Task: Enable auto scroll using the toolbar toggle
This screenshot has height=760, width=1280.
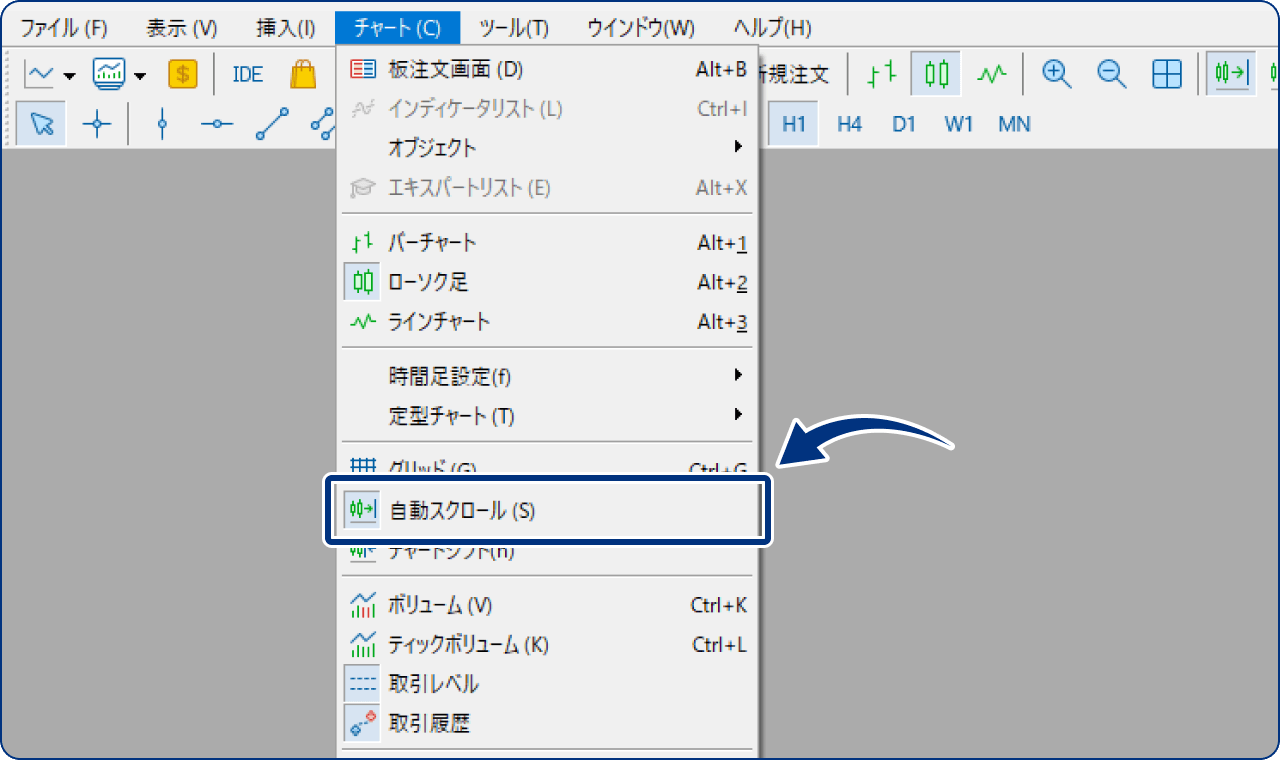Action: pos(1231,73)
